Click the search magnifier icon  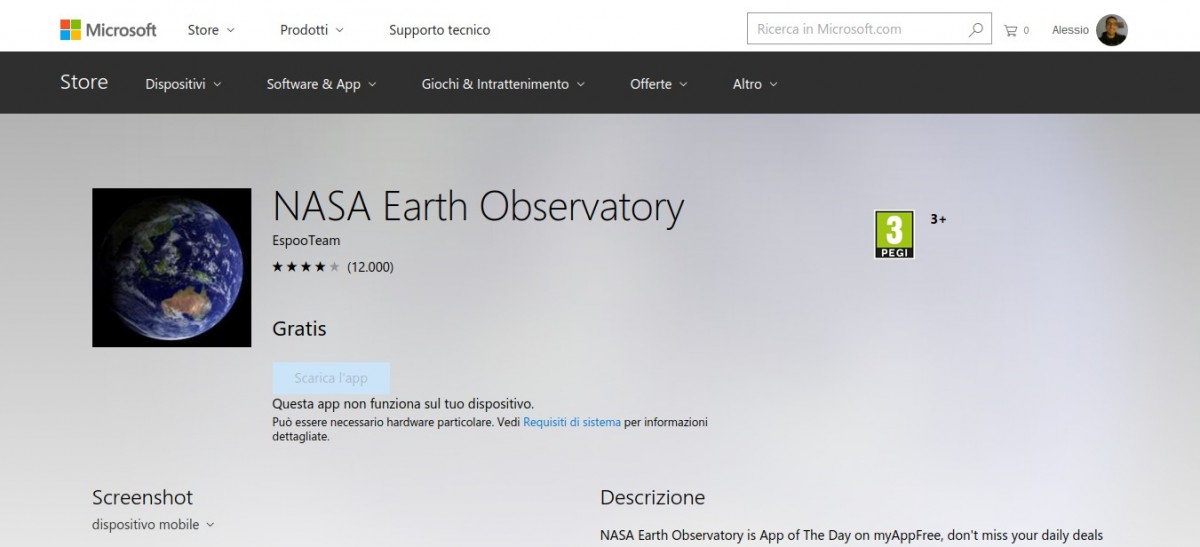tap(976, 30)
